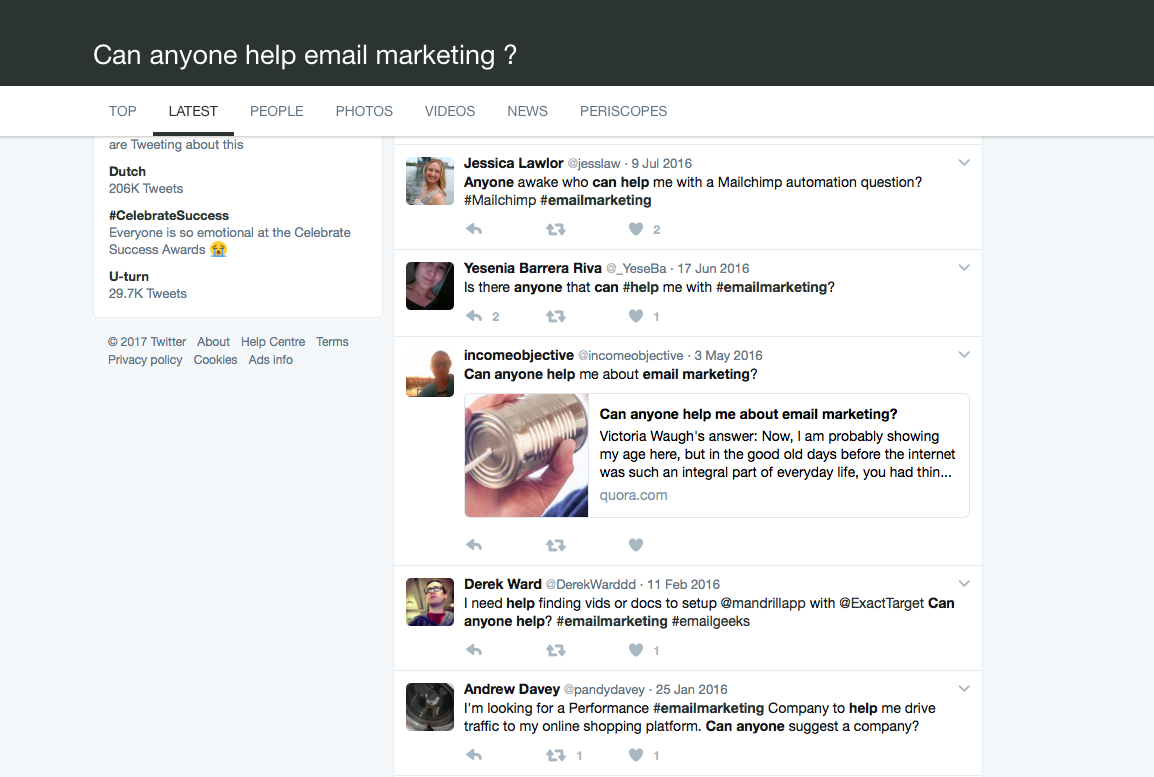Select the LATEST tab
Viewport: 1154px width, 777px height.
point(193,111)
